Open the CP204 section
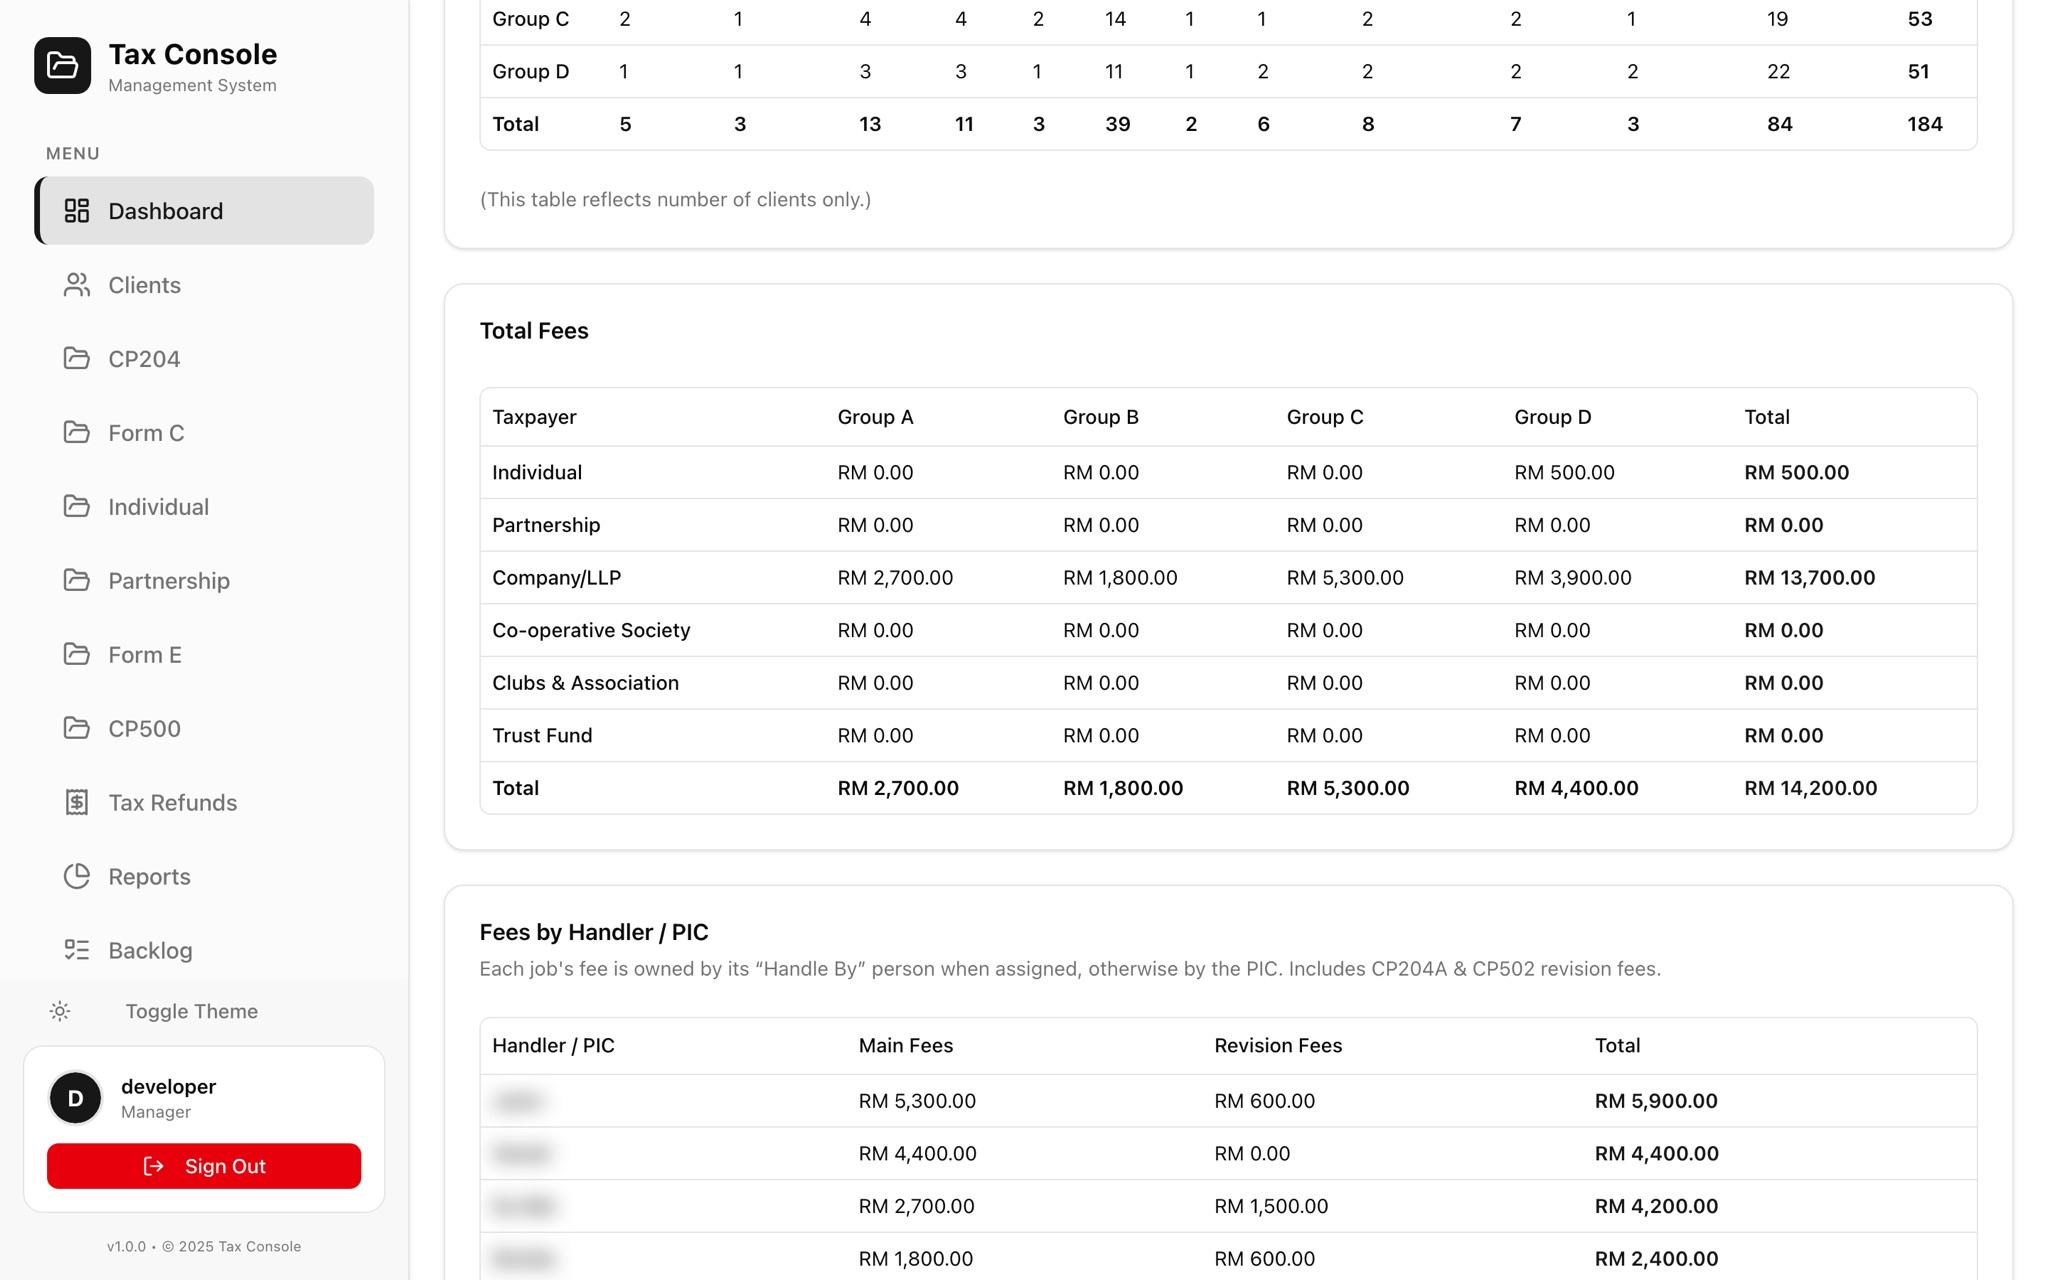This screenshot has width=2048, height=1280. point(204,359)
